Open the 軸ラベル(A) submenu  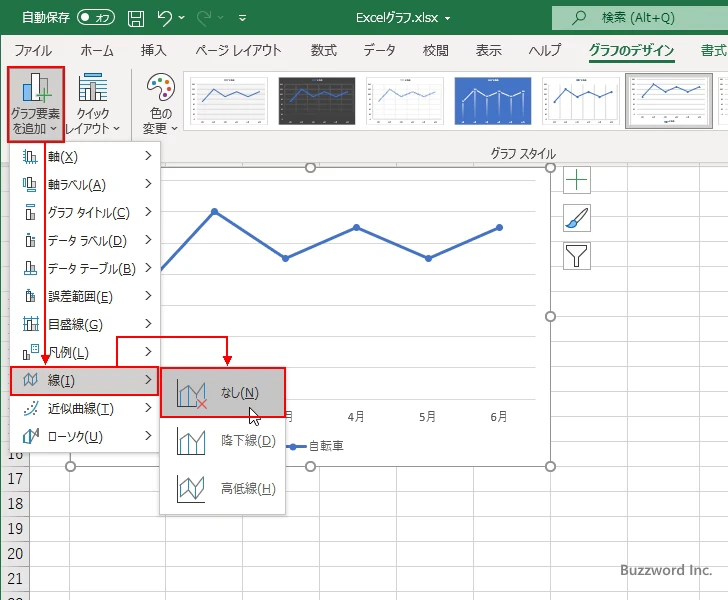pos(85,184)
